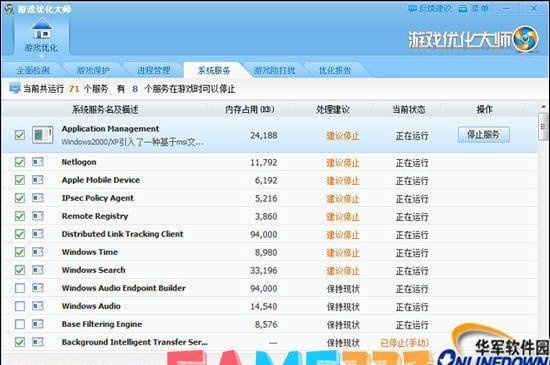Click the Windows Audio Endpoint Builder icon

[38, 288]
